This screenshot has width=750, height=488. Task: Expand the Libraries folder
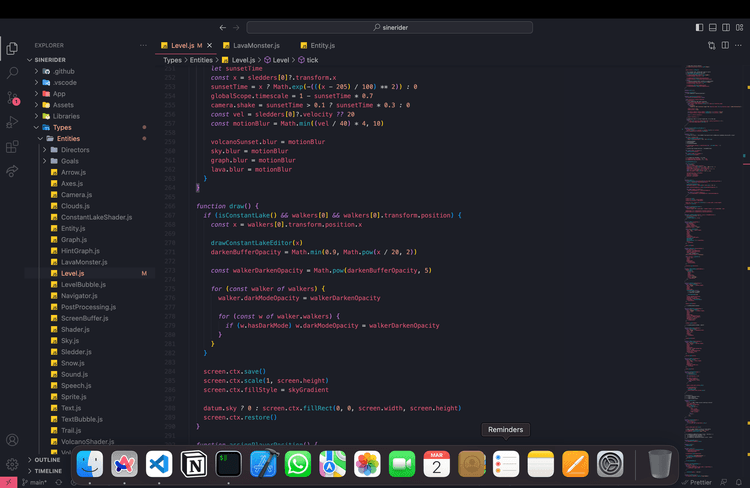[x=66, y=116]
